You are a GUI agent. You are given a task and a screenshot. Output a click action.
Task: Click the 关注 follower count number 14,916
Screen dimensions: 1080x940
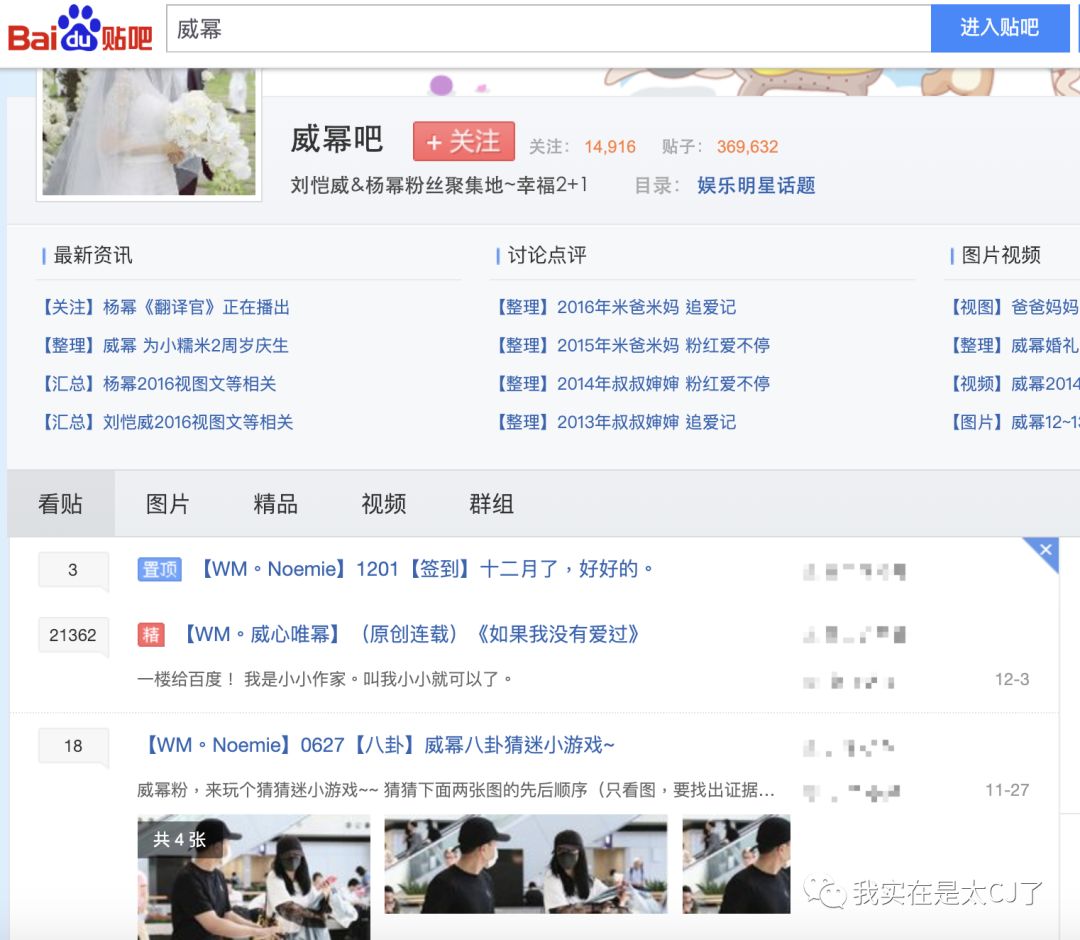611,146
